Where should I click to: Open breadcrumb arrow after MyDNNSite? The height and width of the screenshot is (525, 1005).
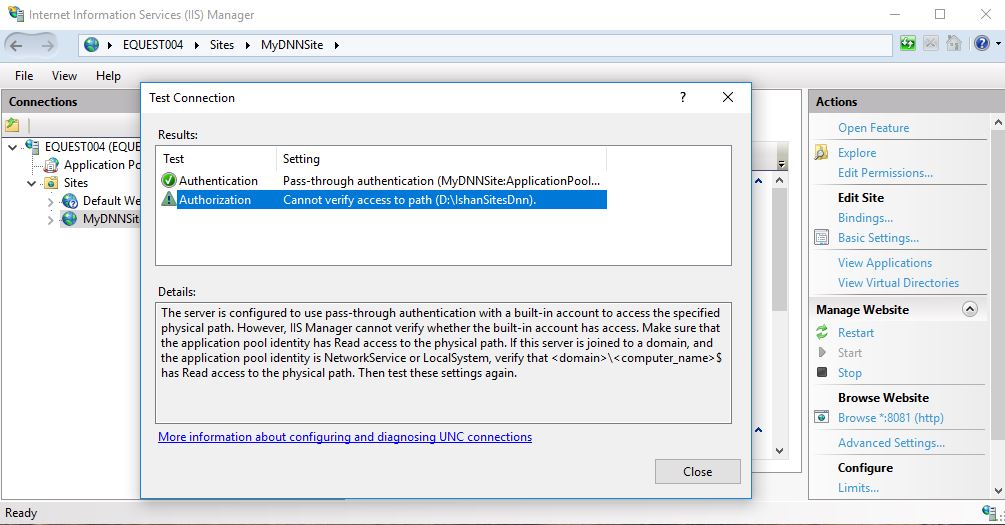pyautogui.click(x=336, y=45)
